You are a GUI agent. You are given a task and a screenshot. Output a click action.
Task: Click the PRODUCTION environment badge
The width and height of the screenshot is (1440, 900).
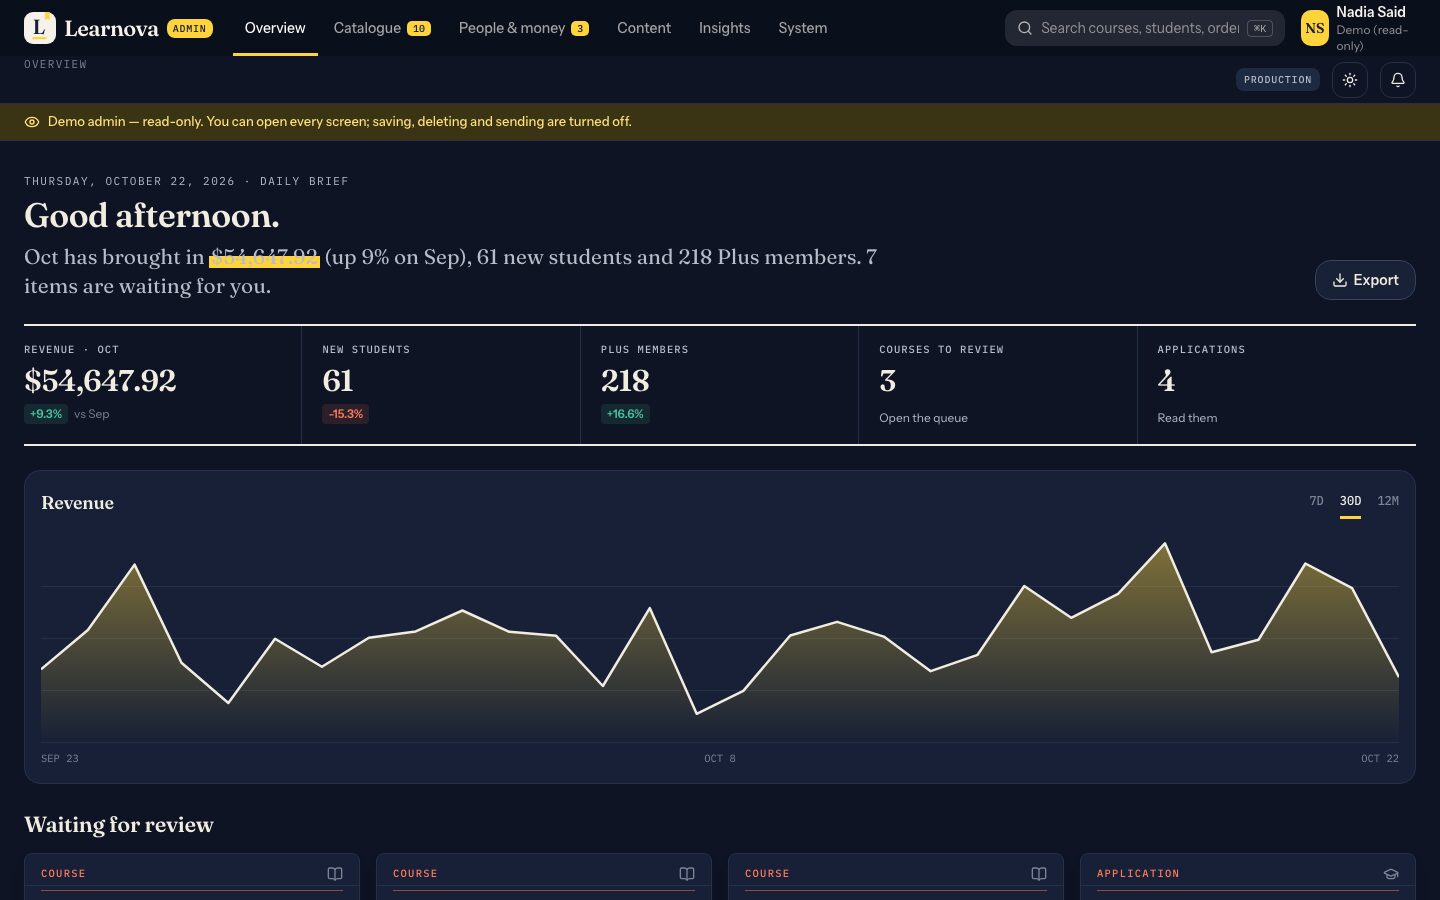(x=1278, y=80)
